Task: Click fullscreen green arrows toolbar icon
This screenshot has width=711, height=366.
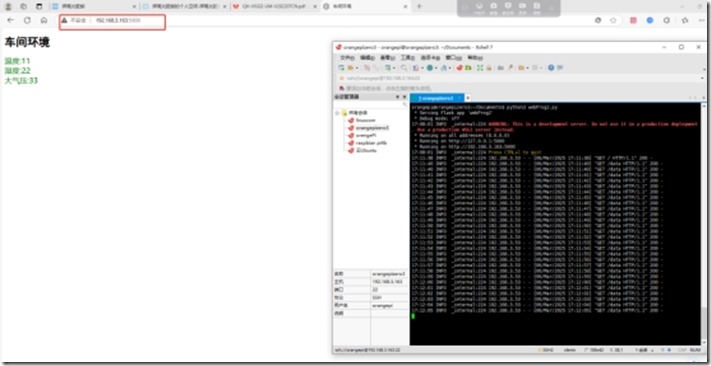Action: [x=480, y=68]
